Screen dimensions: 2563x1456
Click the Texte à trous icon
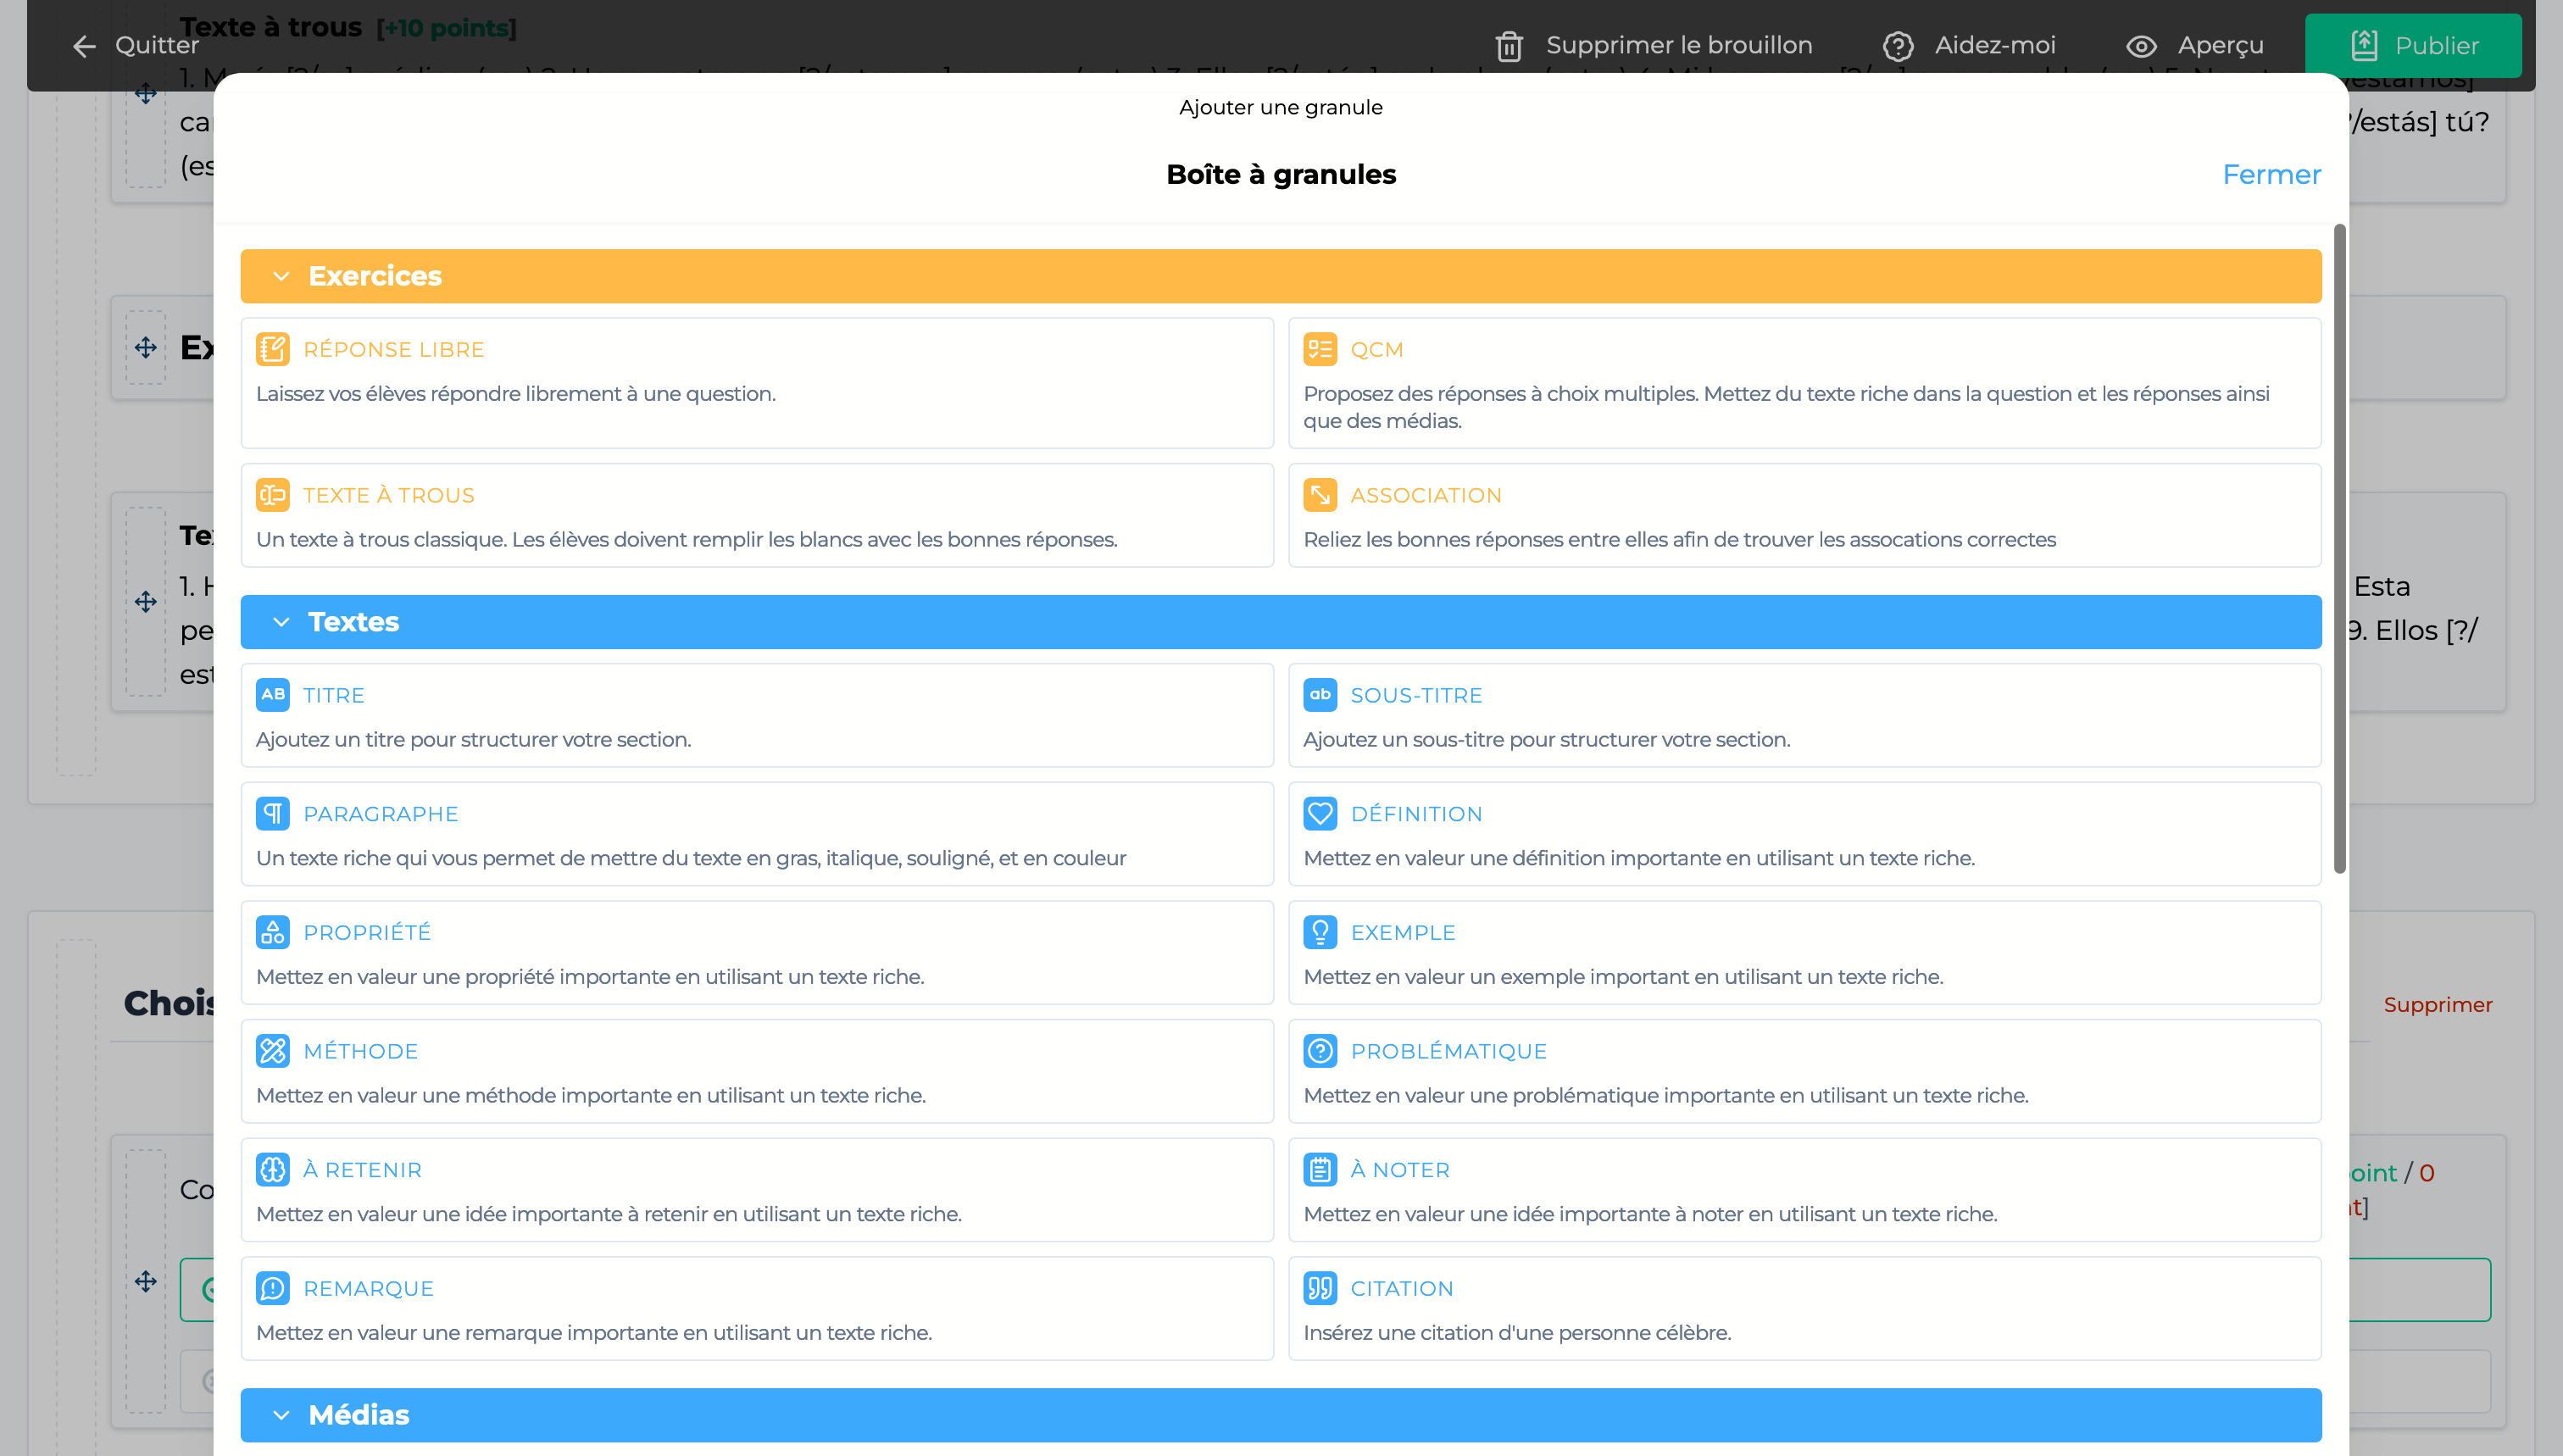click(272, 495)
